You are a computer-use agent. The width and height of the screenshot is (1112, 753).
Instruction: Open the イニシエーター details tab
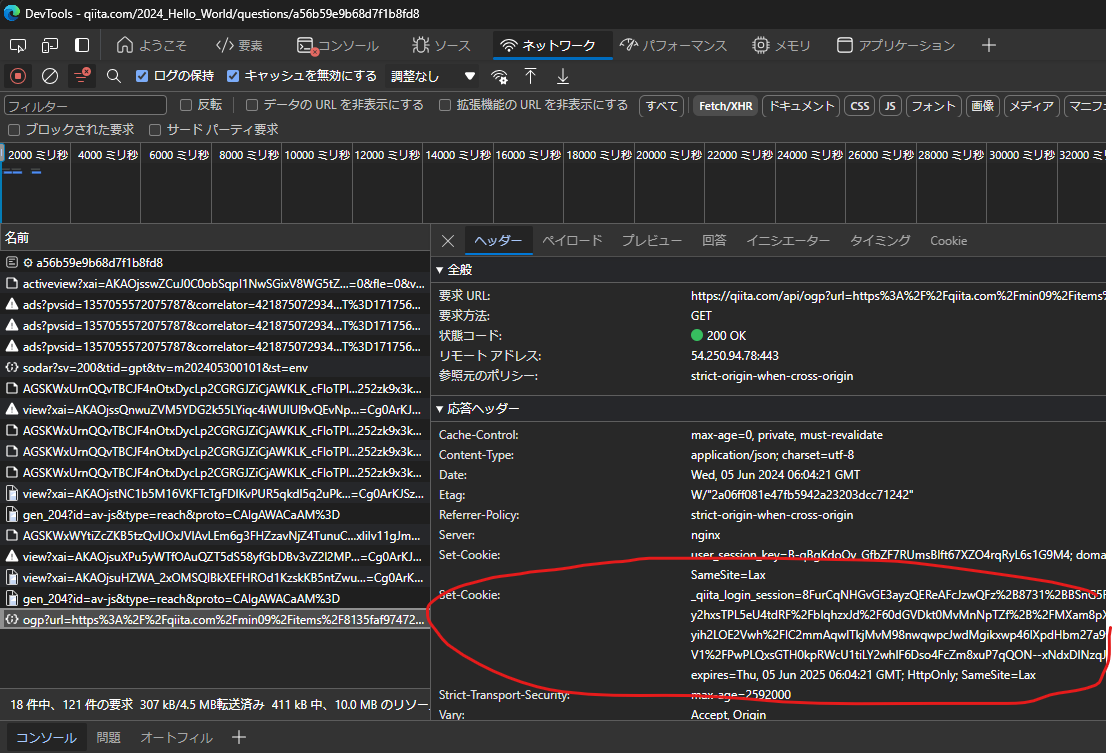click(x=788, y=241)
